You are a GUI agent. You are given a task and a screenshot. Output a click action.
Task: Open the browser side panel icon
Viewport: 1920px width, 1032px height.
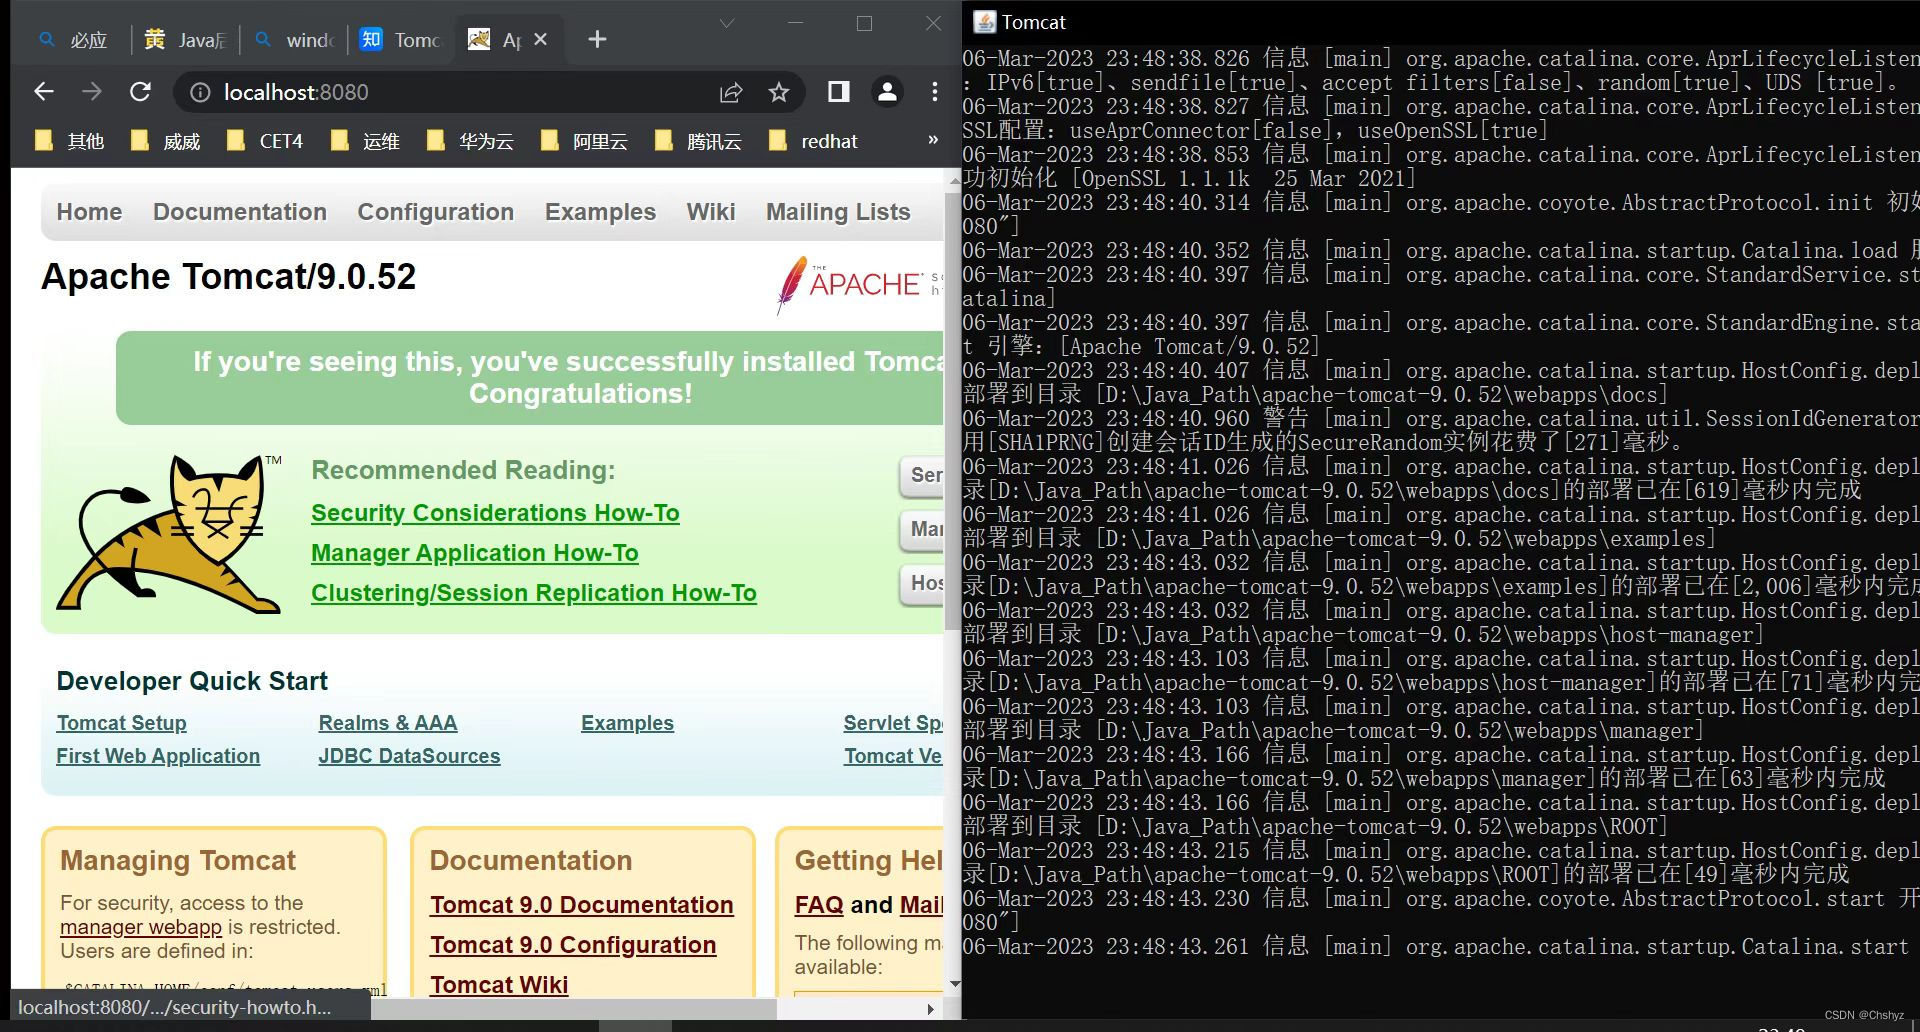point(838,92)
